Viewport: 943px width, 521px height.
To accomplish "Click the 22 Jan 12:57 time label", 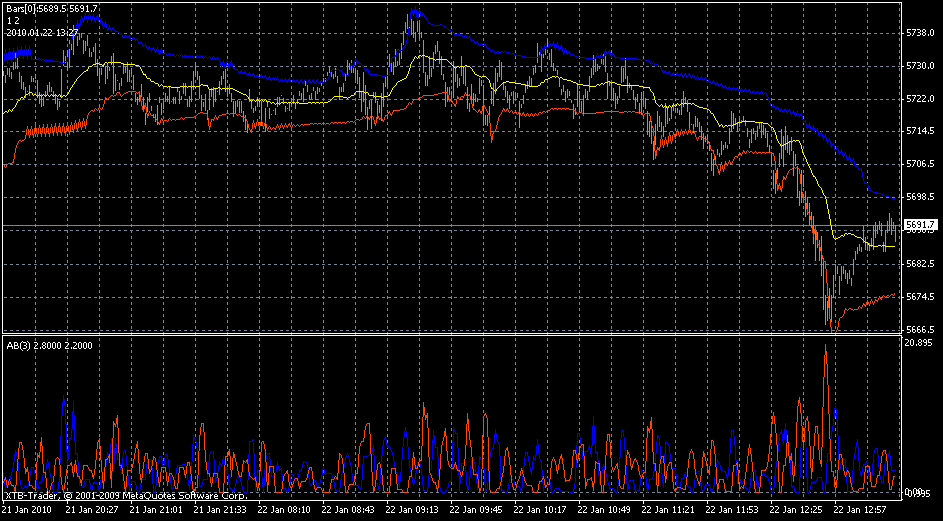I will 860,509.
